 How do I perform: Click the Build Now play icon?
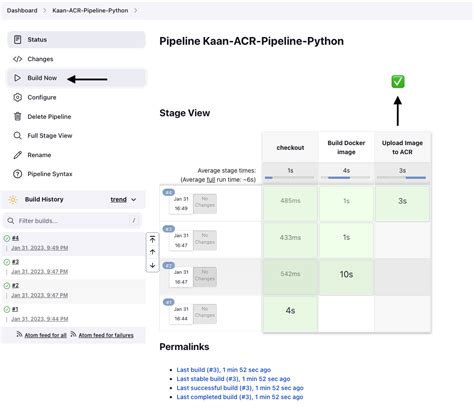(x=17, y=78)
